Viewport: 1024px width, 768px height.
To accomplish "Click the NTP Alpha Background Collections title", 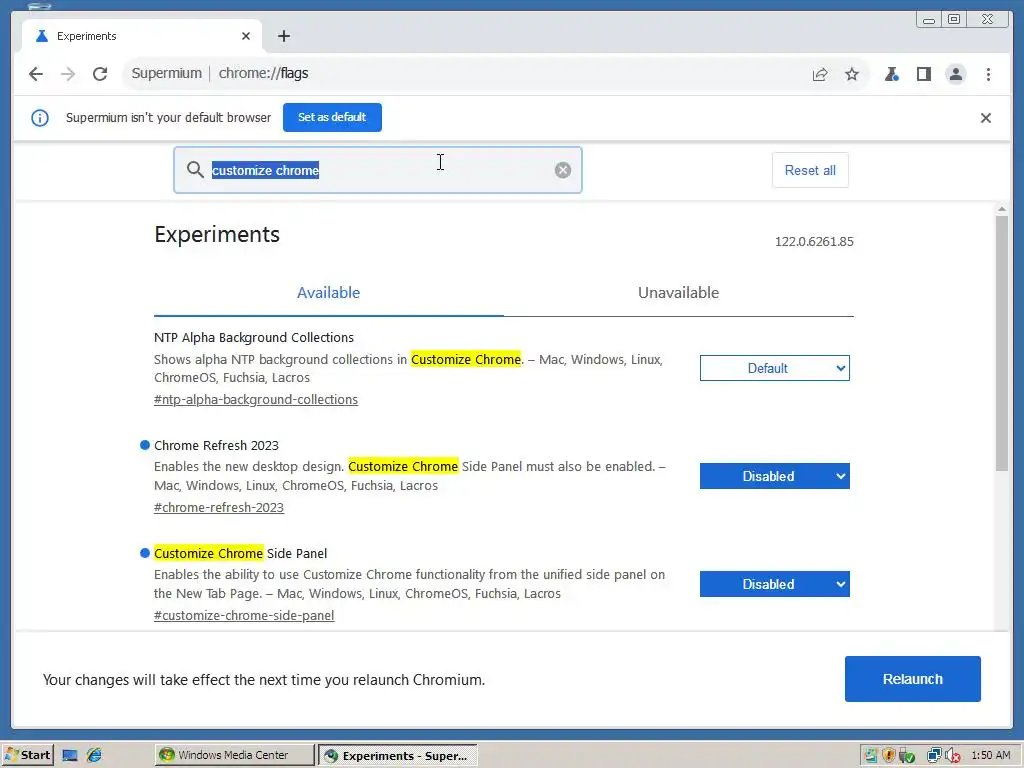I will click(x=254, y=338).
